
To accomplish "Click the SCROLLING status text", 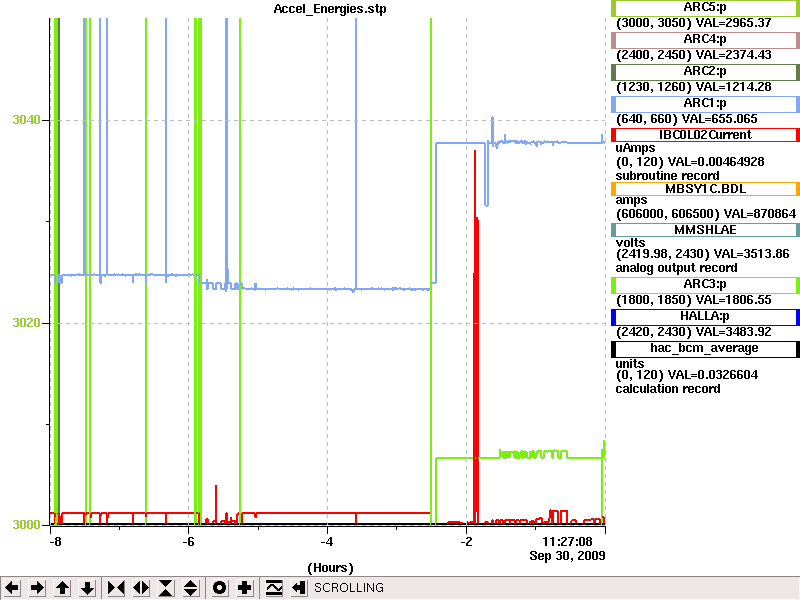I will pos(349,588).
